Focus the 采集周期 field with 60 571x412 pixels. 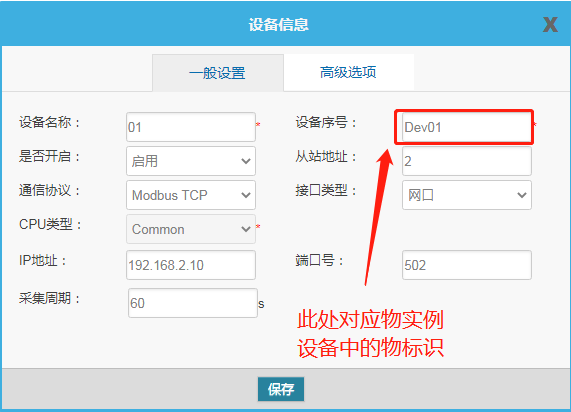[193, 303]
